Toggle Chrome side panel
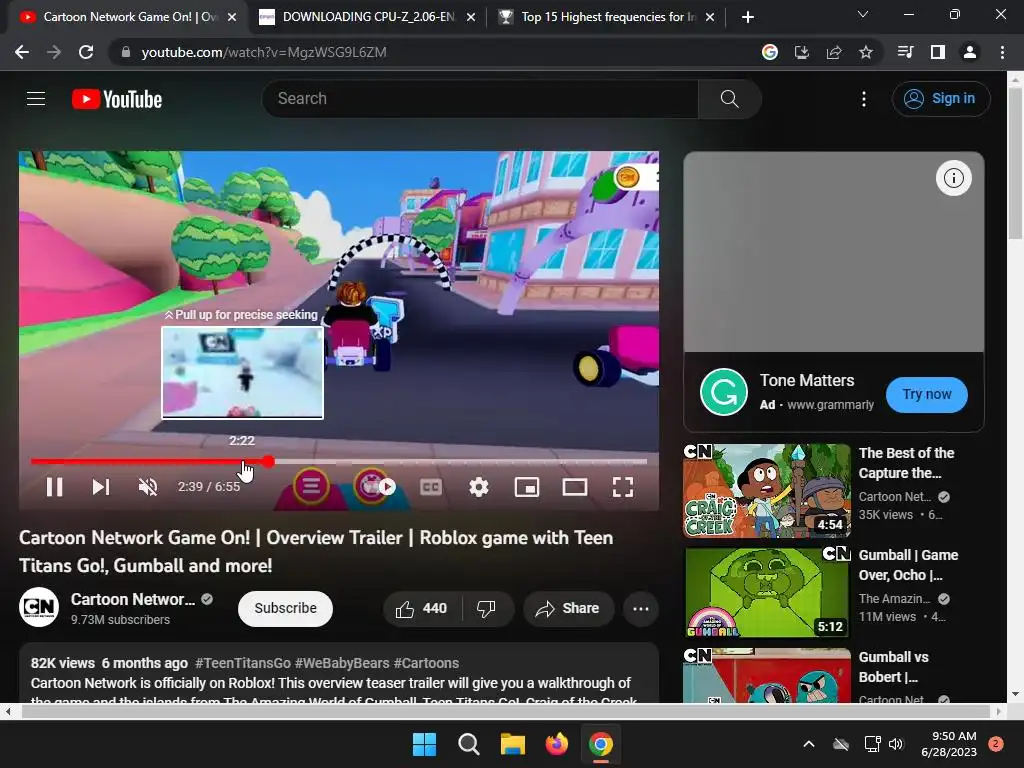The width and height of the screenshot is (1024, 768). 938,52
